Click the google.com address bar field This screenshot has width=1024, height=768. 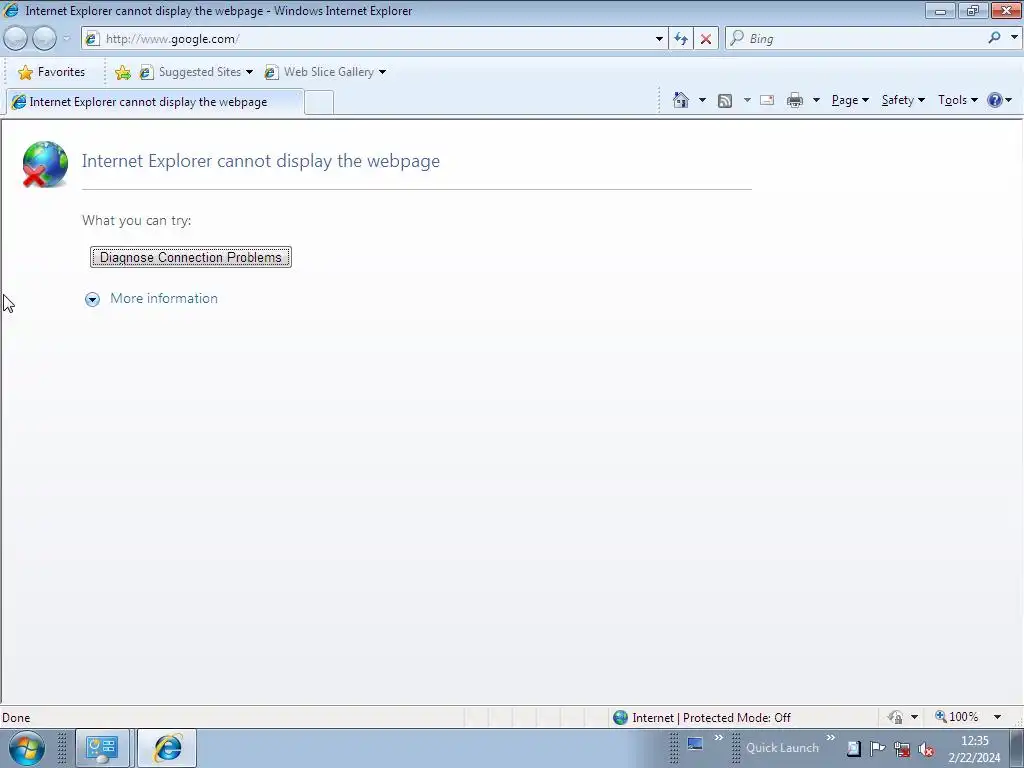pos(372,39)
